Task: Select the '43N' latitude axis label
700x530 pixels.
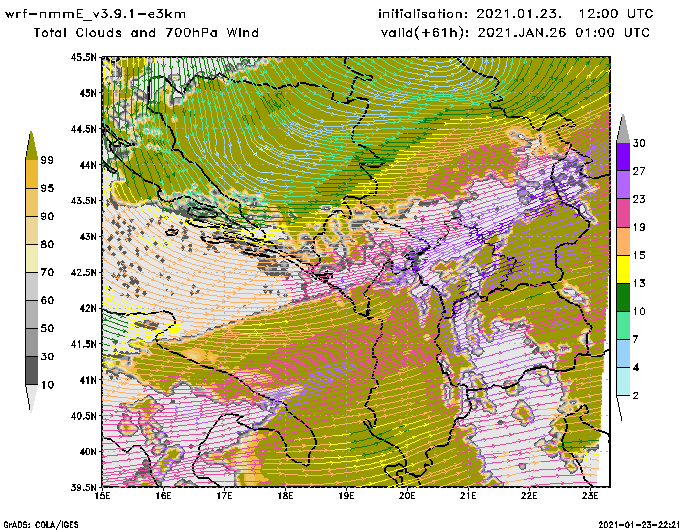Action: (88, 236)
